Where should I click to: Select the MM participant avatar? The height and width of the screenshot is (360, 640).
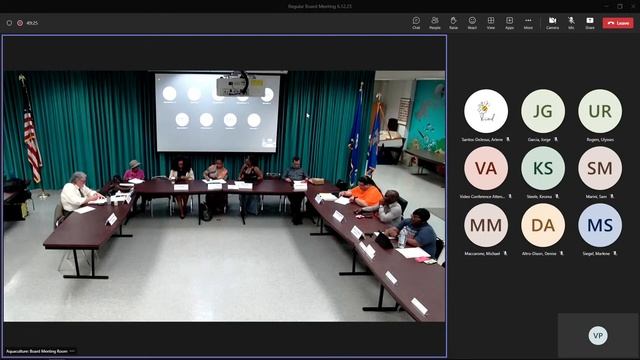(x=486, y=225)
